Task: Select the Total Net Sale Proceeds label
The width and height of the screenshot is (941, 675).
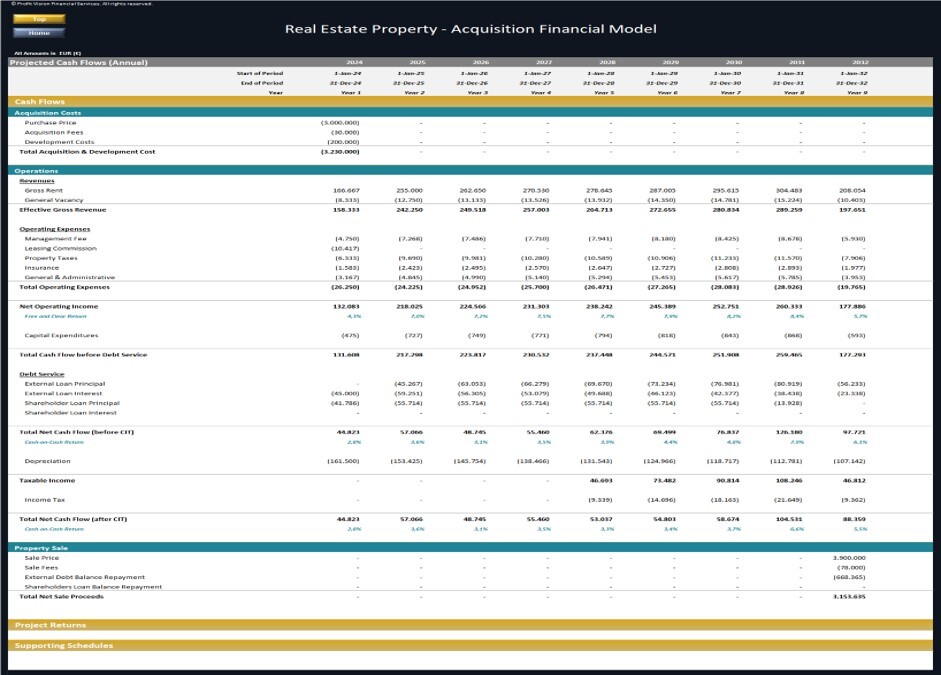Action: pyautogui.click(x=61, y=596)
